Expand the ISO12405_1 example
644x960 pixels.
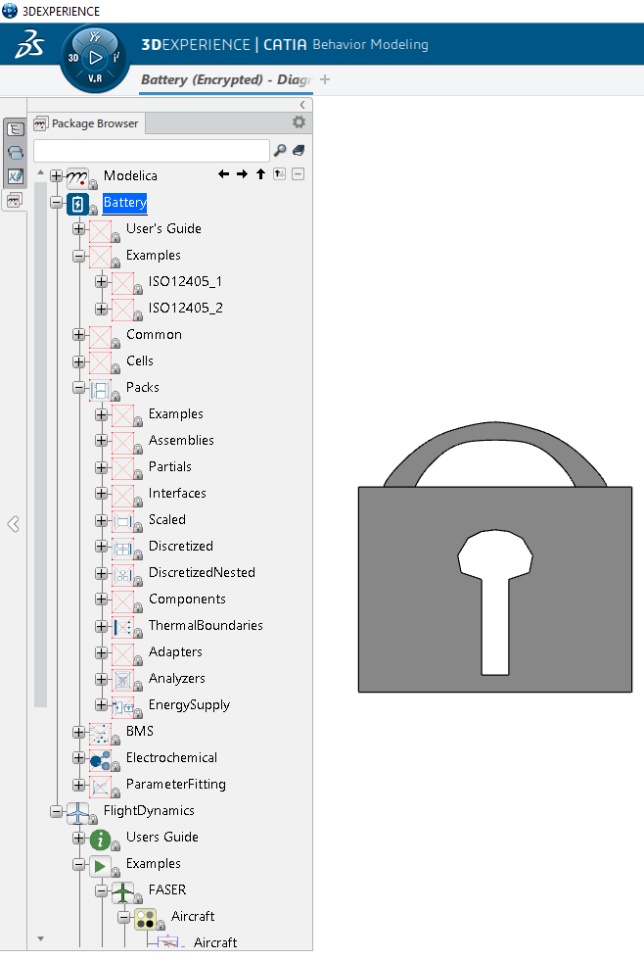tap(101, 282)
